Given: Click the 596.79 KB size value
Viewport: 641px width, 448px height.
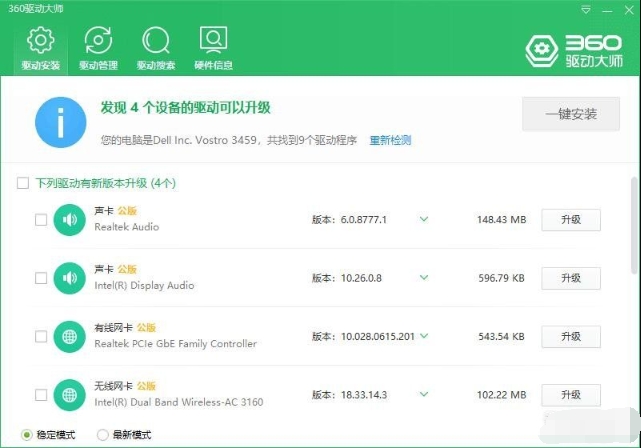Looking at the screenshot, I should [x=502, y=278].
